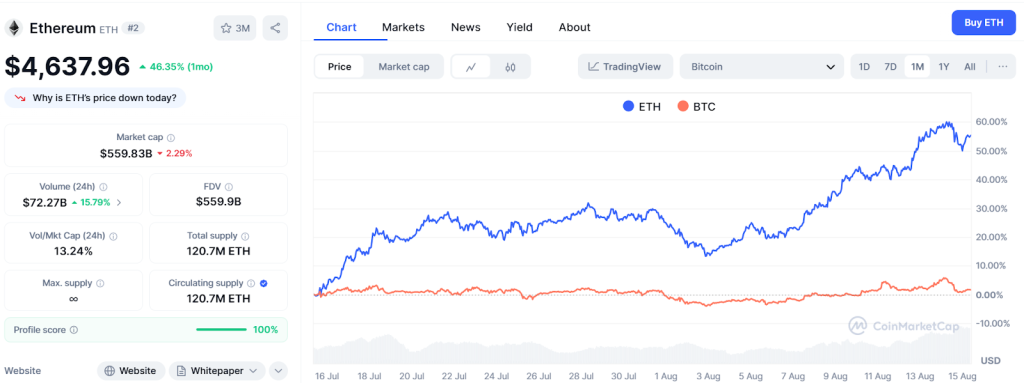1024x383 pixels.
Task: Select the 1Y time range
Action: click(943, 67)
